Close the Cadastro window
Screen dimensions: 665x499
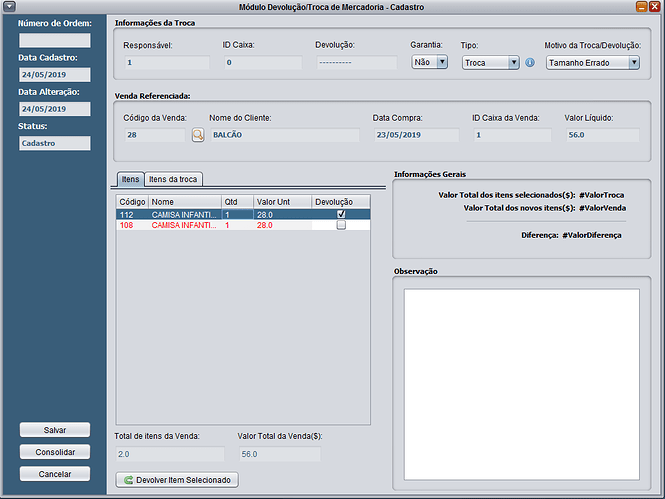654,6
